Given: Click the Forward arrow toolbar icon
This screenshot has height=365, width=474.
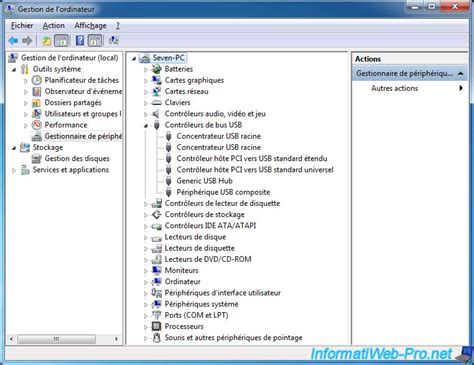Looking at the screenshot, I should [27, 41].
